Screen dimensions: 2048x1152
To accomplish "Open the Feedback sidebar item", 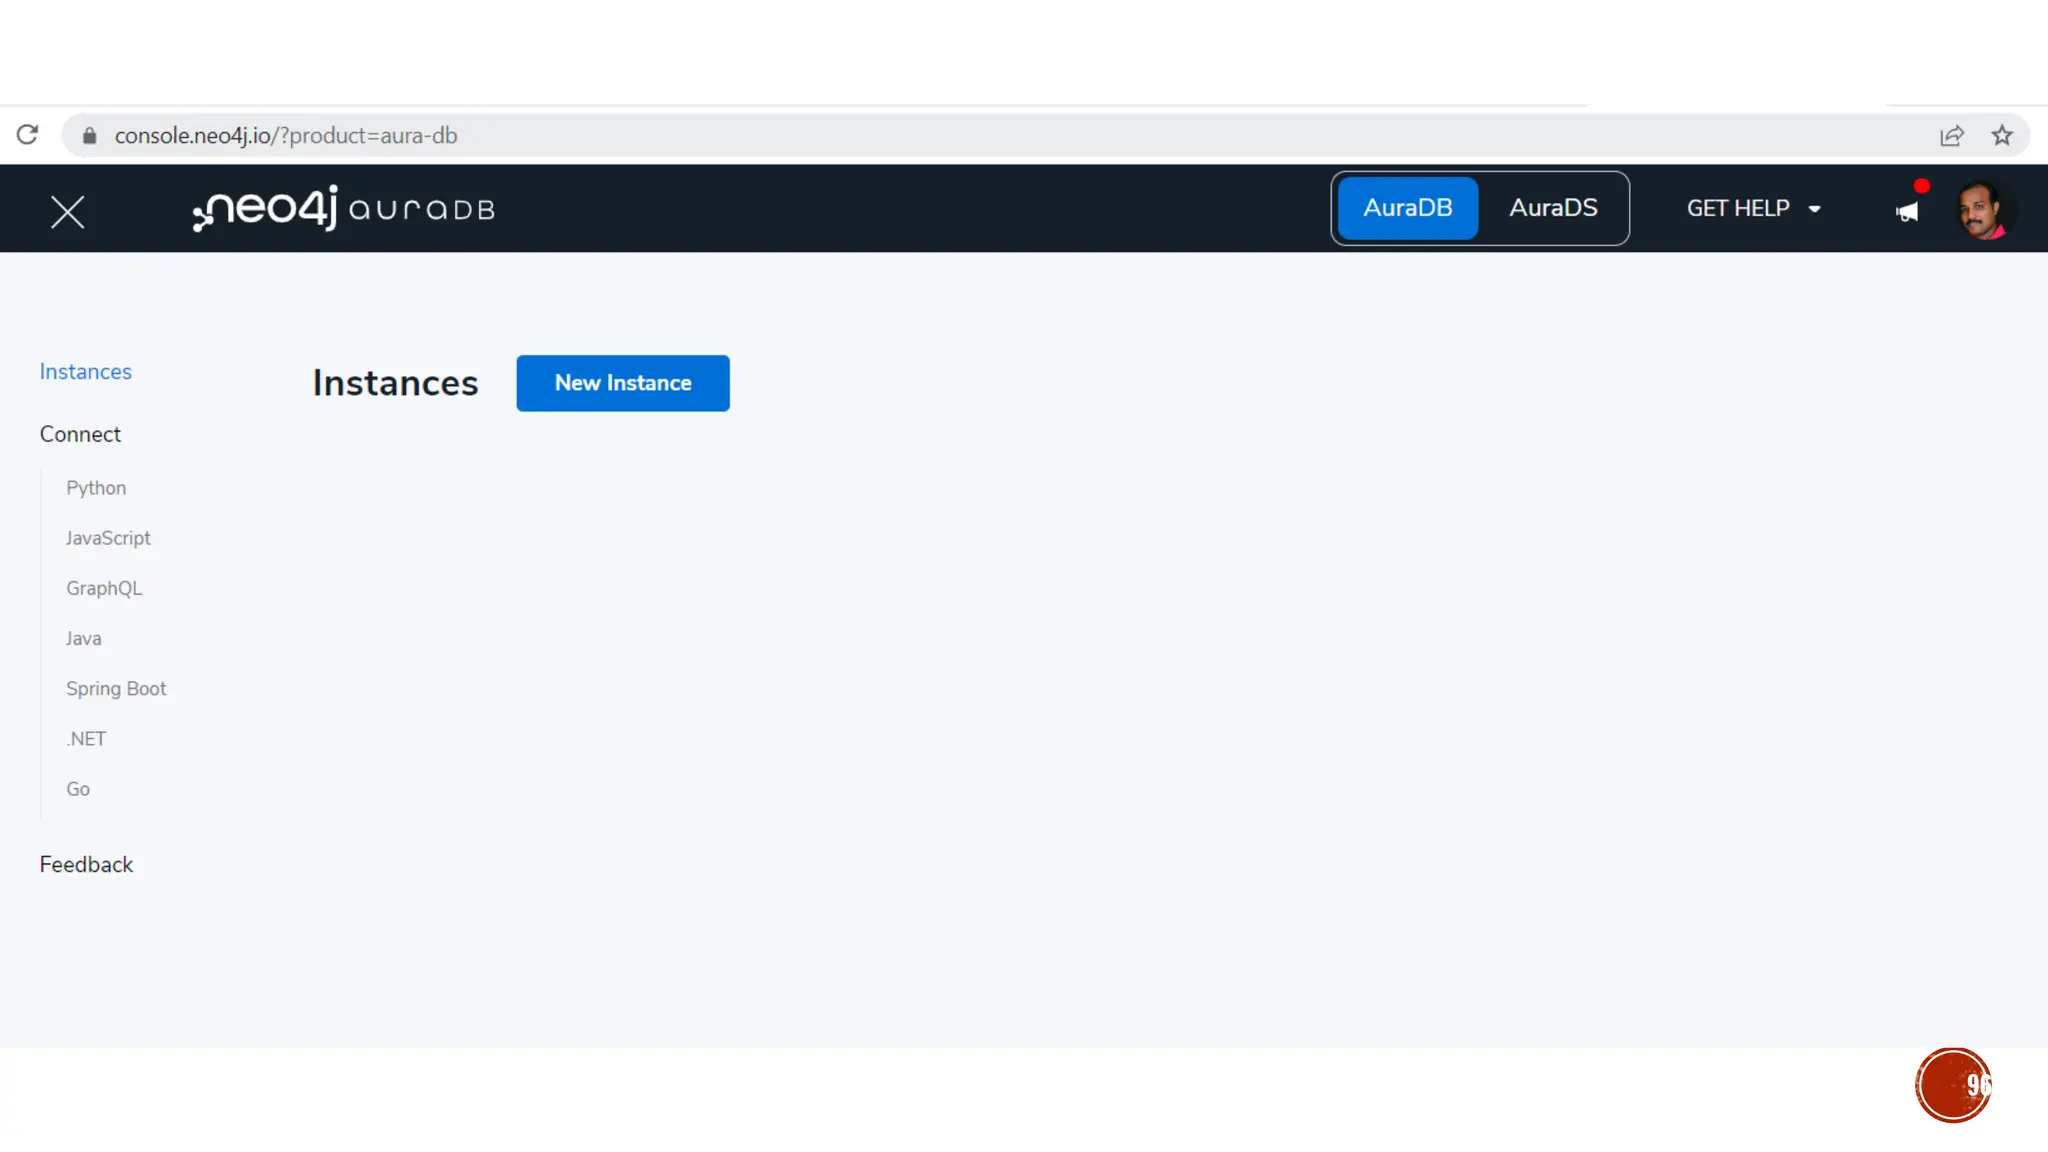I will click(86, 864).
